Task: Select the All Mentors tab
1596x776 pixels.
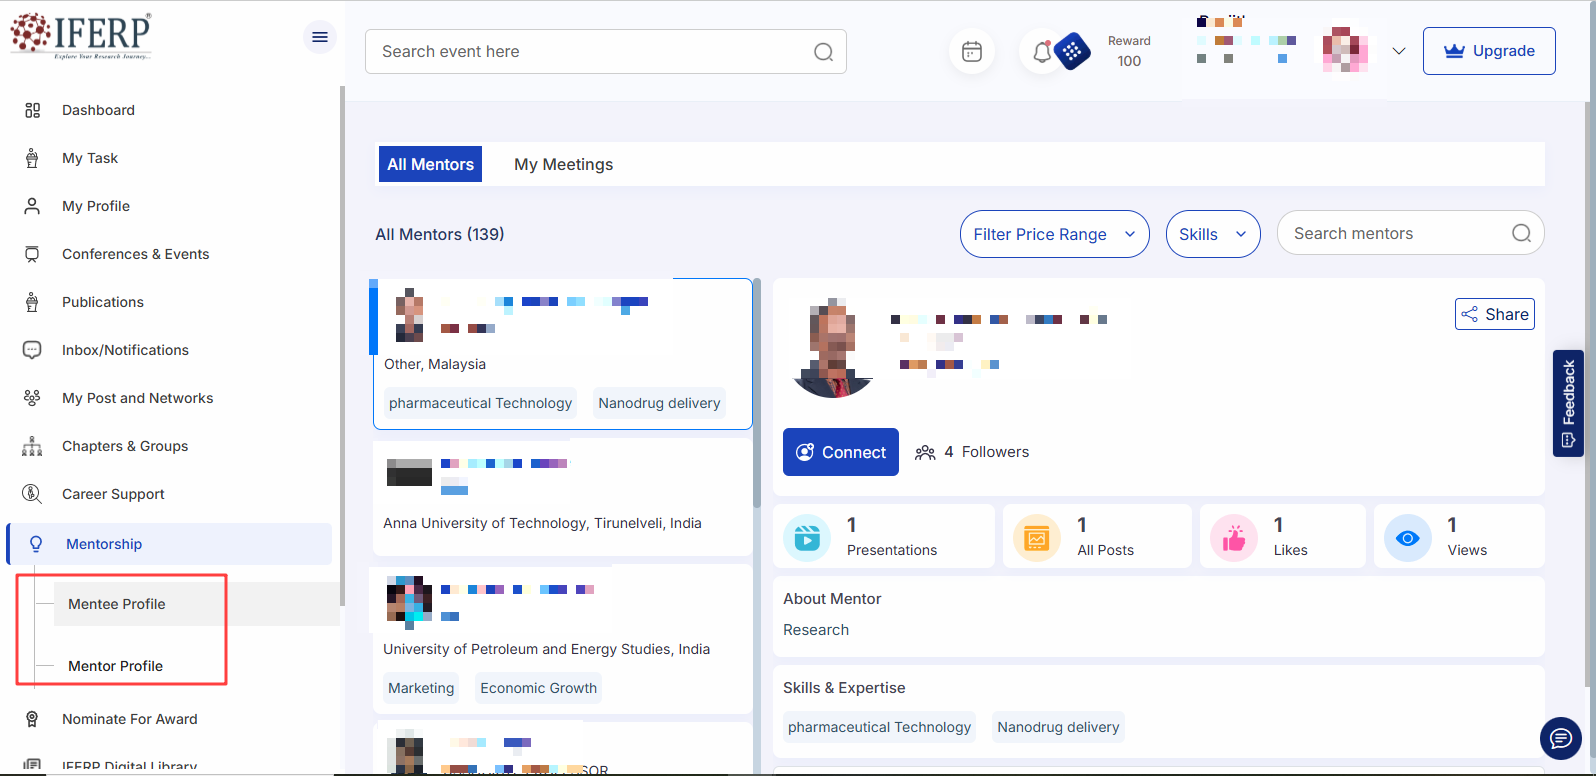Action: 430,164
